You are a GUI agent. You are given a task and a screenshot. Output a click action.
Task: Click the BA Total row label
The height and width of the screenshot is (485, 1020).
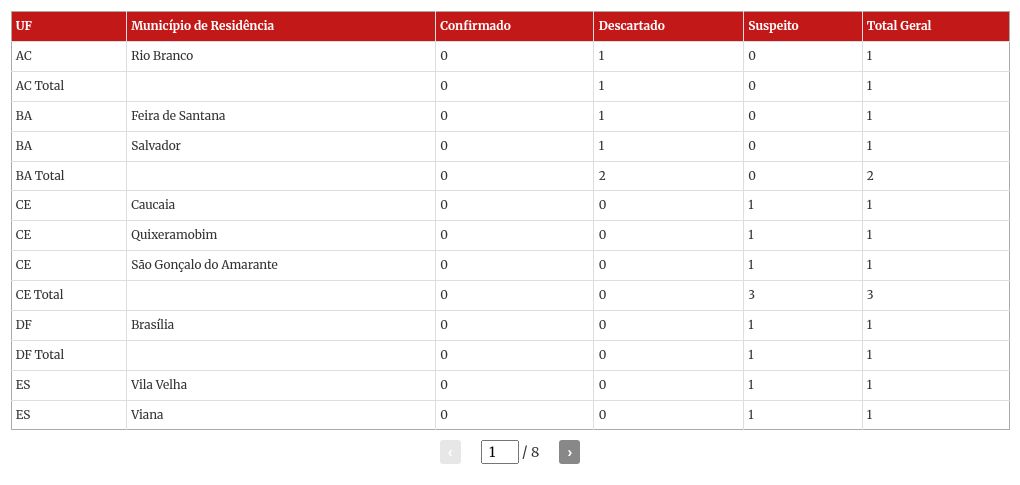(x=40, y=176)
